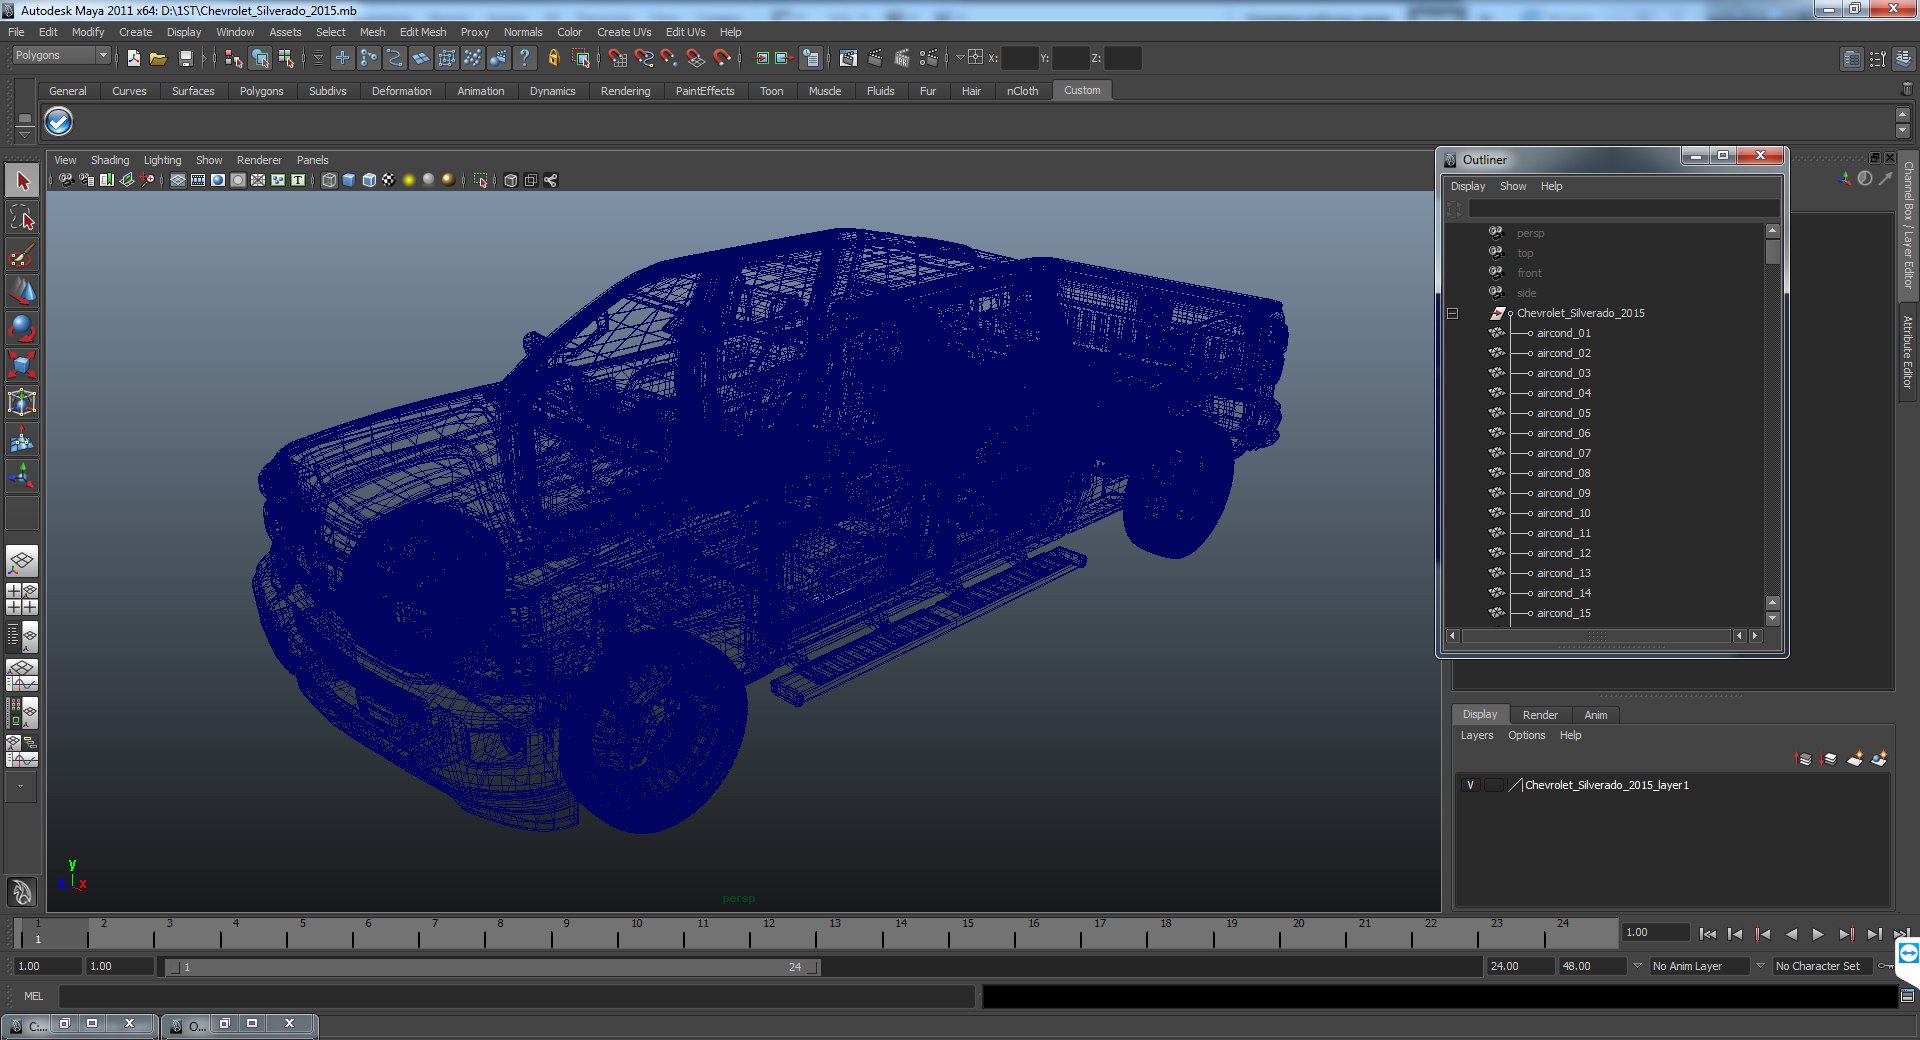Open the Outliner Display menu
The height and width of the screenshot is (1040, 1920).
[1468, 186]
